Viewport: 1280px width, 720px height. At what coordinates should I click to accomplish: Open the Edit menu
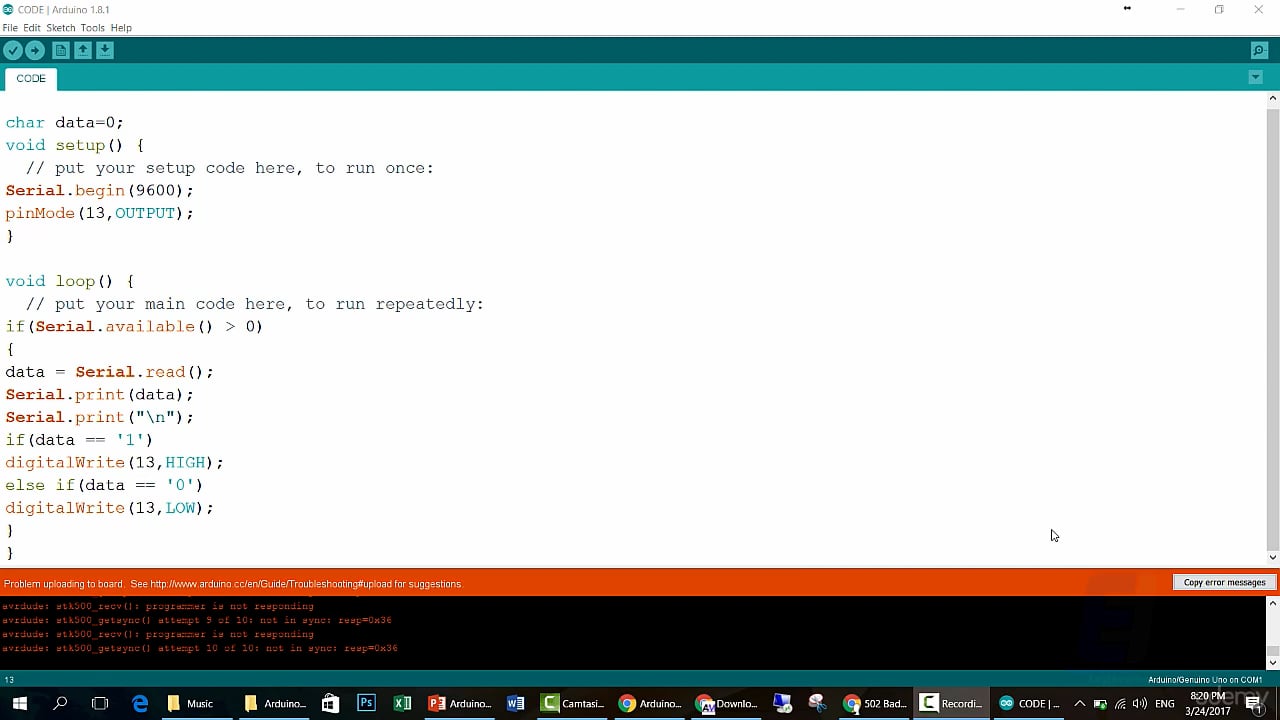point(32,28)
